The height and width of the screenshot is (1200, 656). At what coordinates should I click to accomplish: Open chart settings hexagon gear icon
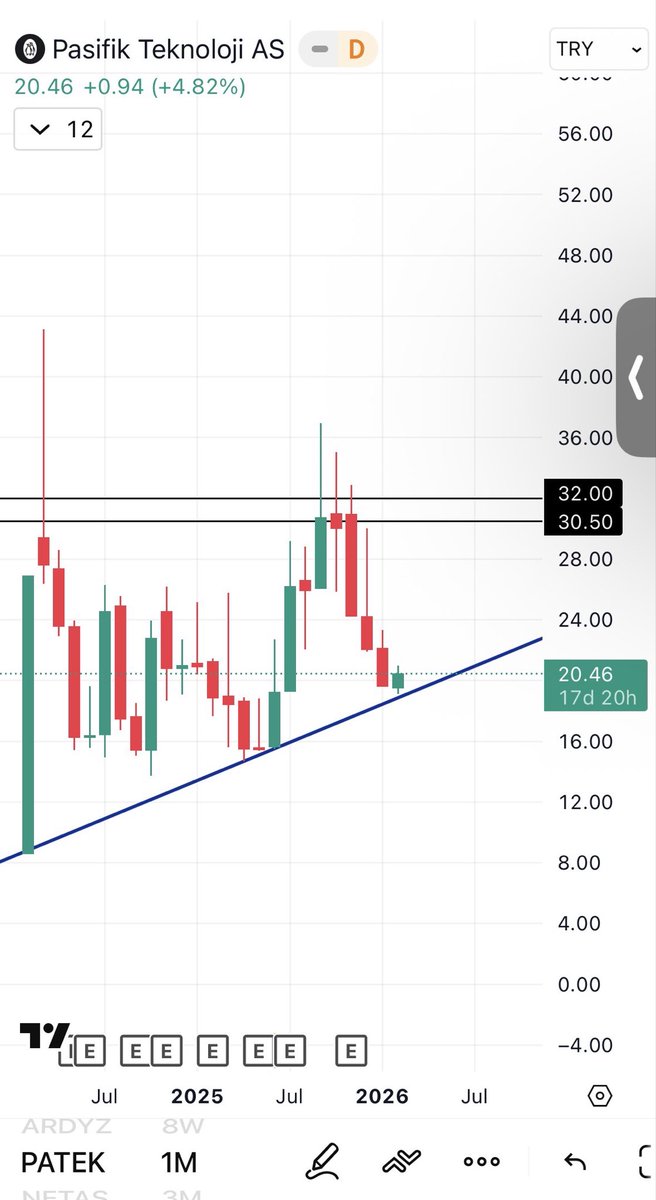coord(599,1096)
